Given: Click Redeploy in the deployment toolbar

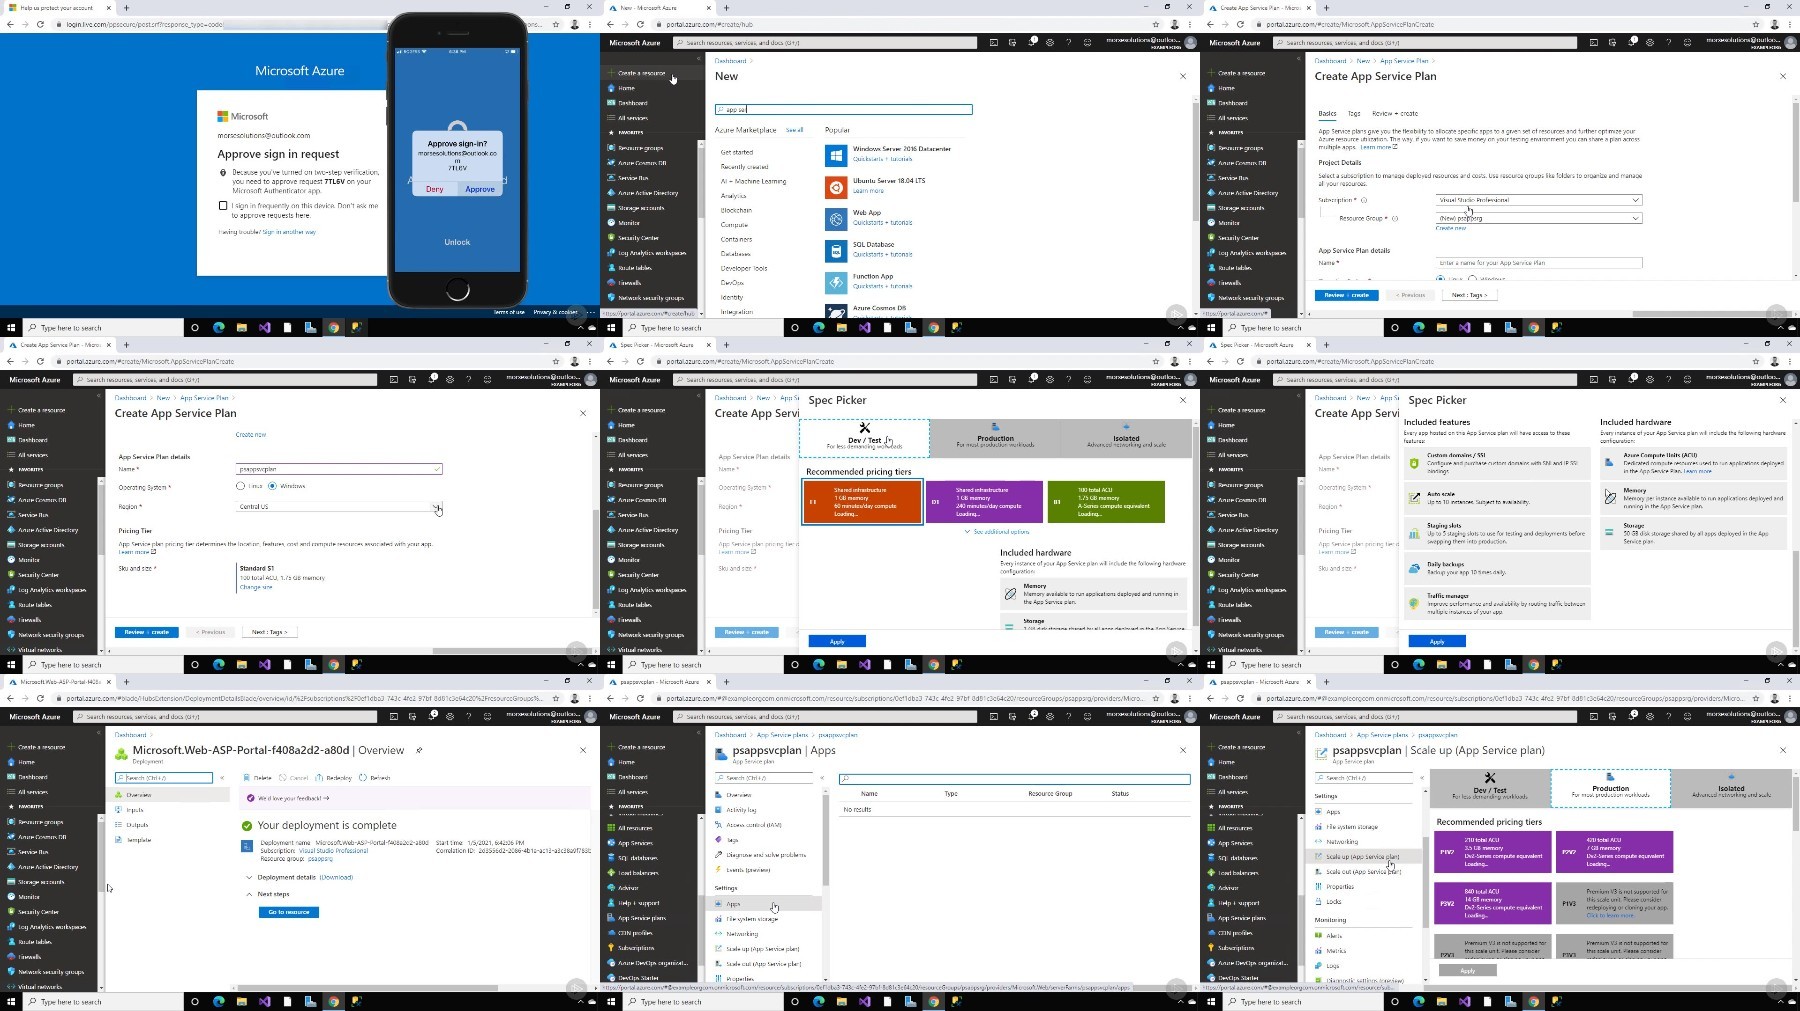Looking at the screenshot, I should click(x=334, y=778).
